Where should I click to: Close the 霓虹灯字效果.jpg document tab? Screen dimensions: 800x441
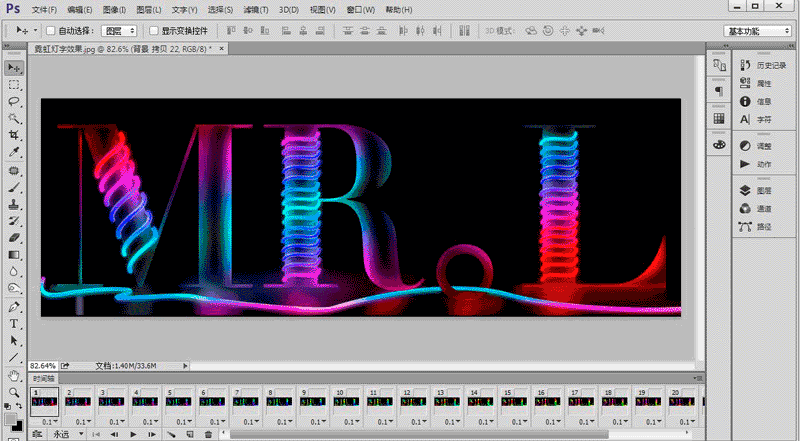point(221,48)
